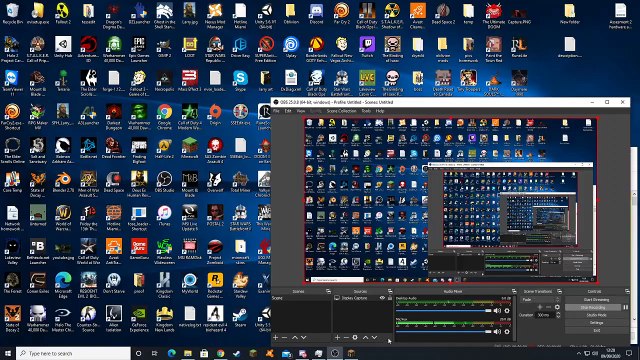640x360 pixels.
Task: Select the OBS Studio desktop shortcut
Action: (x=164, y=182)
